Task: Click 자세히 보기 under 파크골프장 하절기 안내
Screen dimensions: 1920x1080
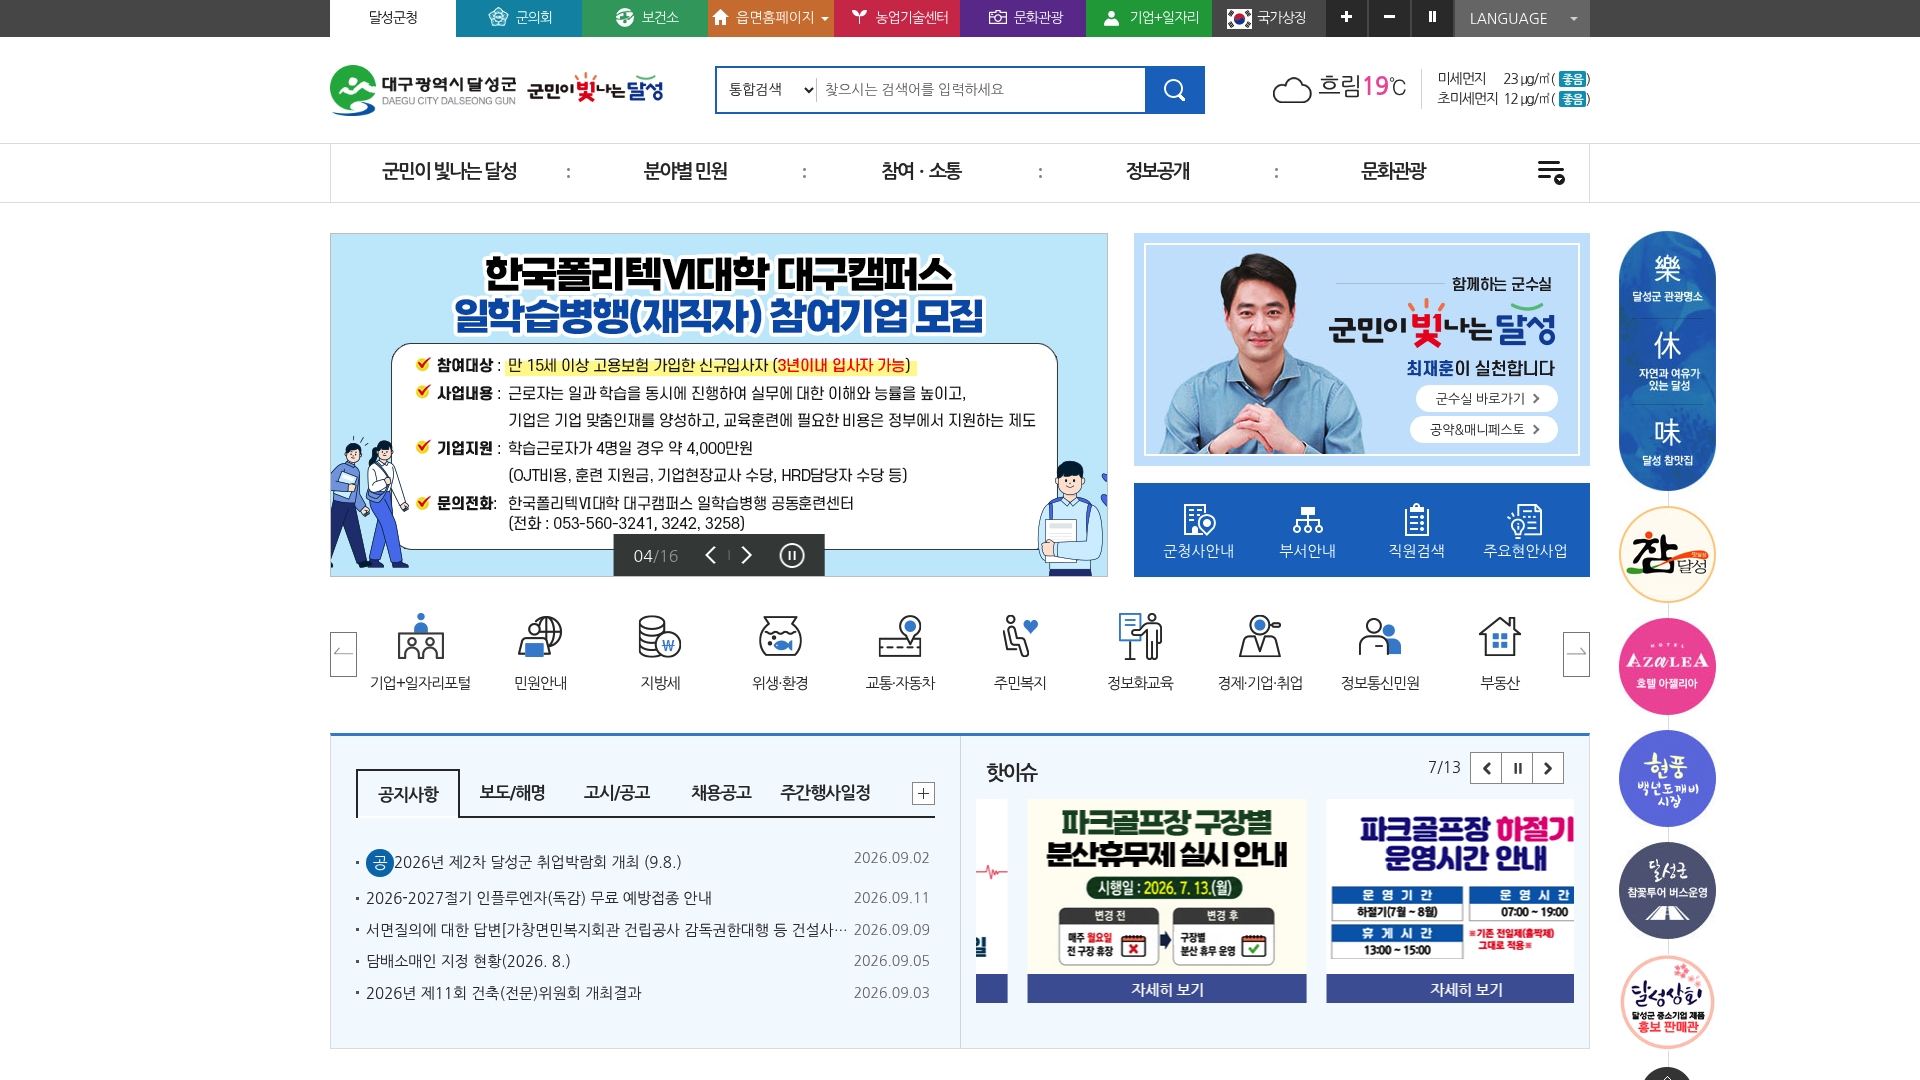Action: click(1450, 989)
